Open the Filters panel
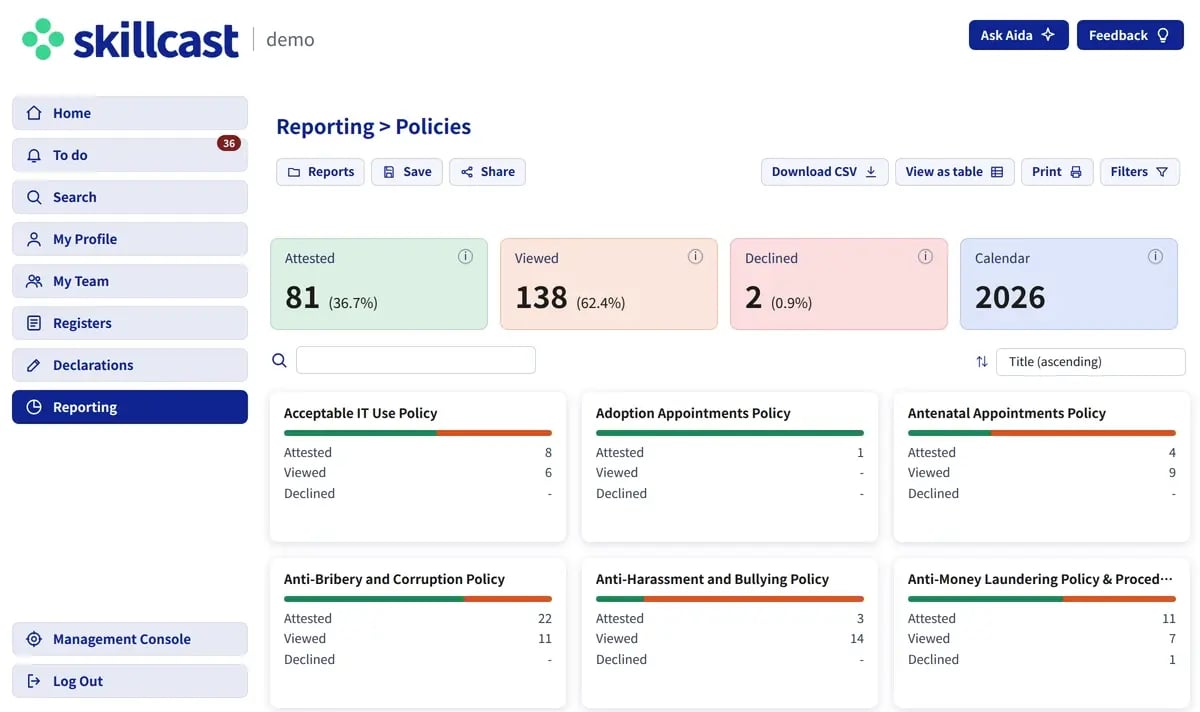This screenshot has height=712, width=1200. coord(1140,172)
